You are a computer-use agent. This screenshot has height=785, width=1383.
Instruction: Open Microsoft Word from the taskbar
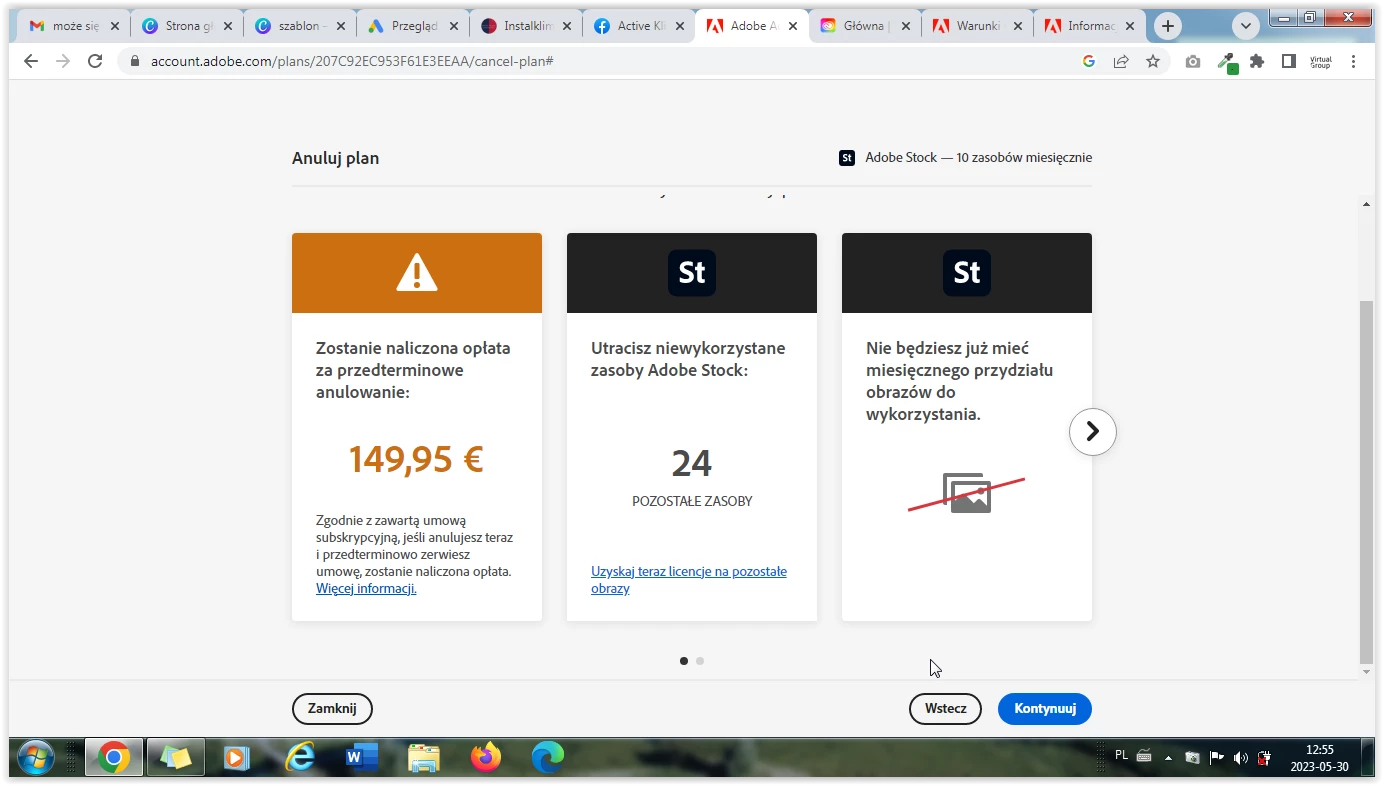click(361, 758)
